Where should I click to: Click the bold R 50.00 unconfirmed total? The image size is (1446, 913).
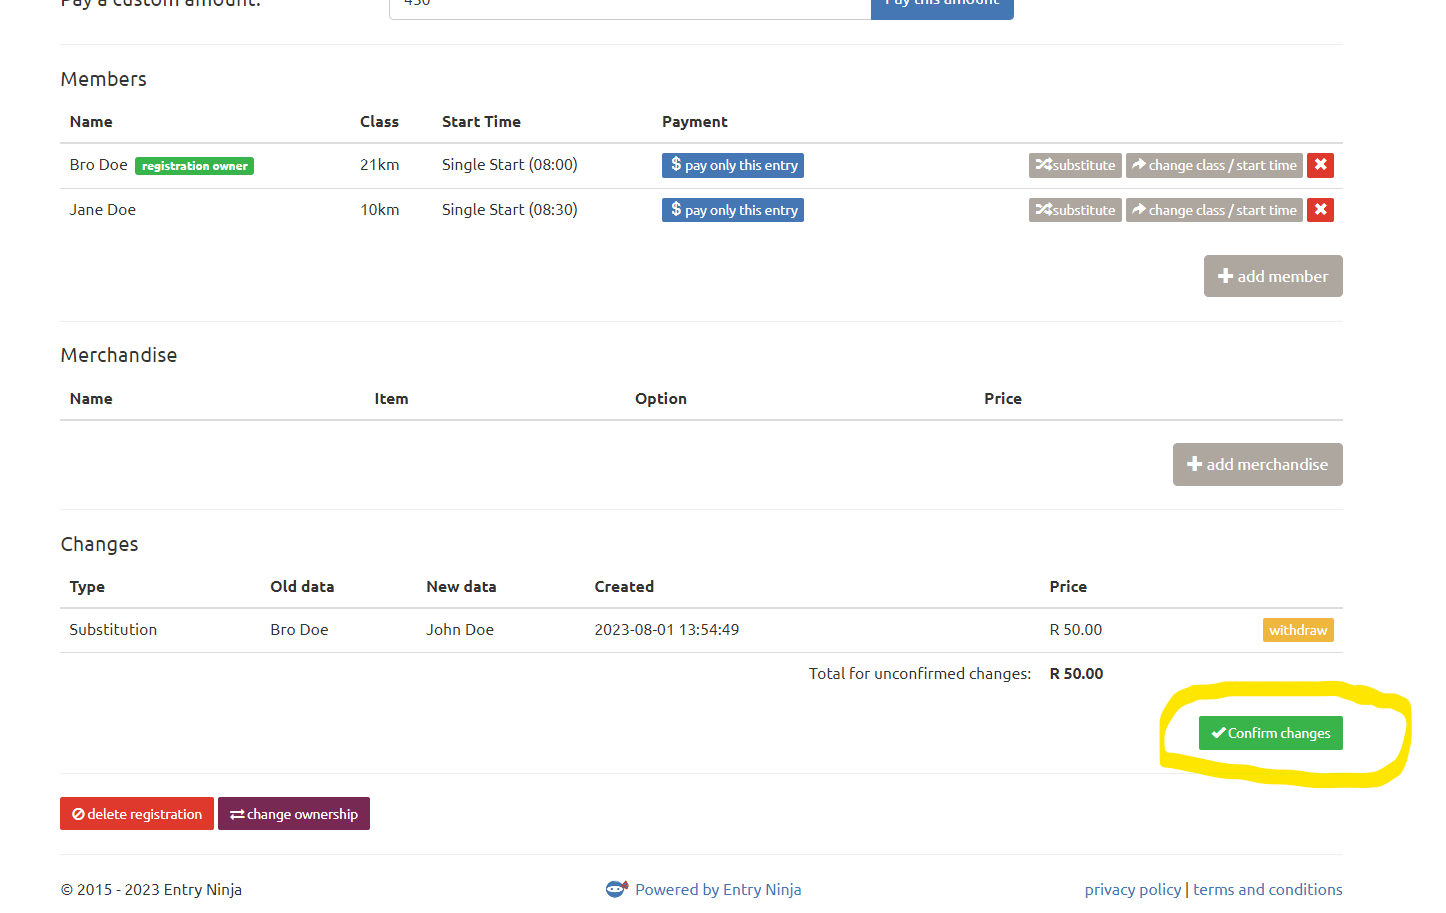coord(1076,674)
